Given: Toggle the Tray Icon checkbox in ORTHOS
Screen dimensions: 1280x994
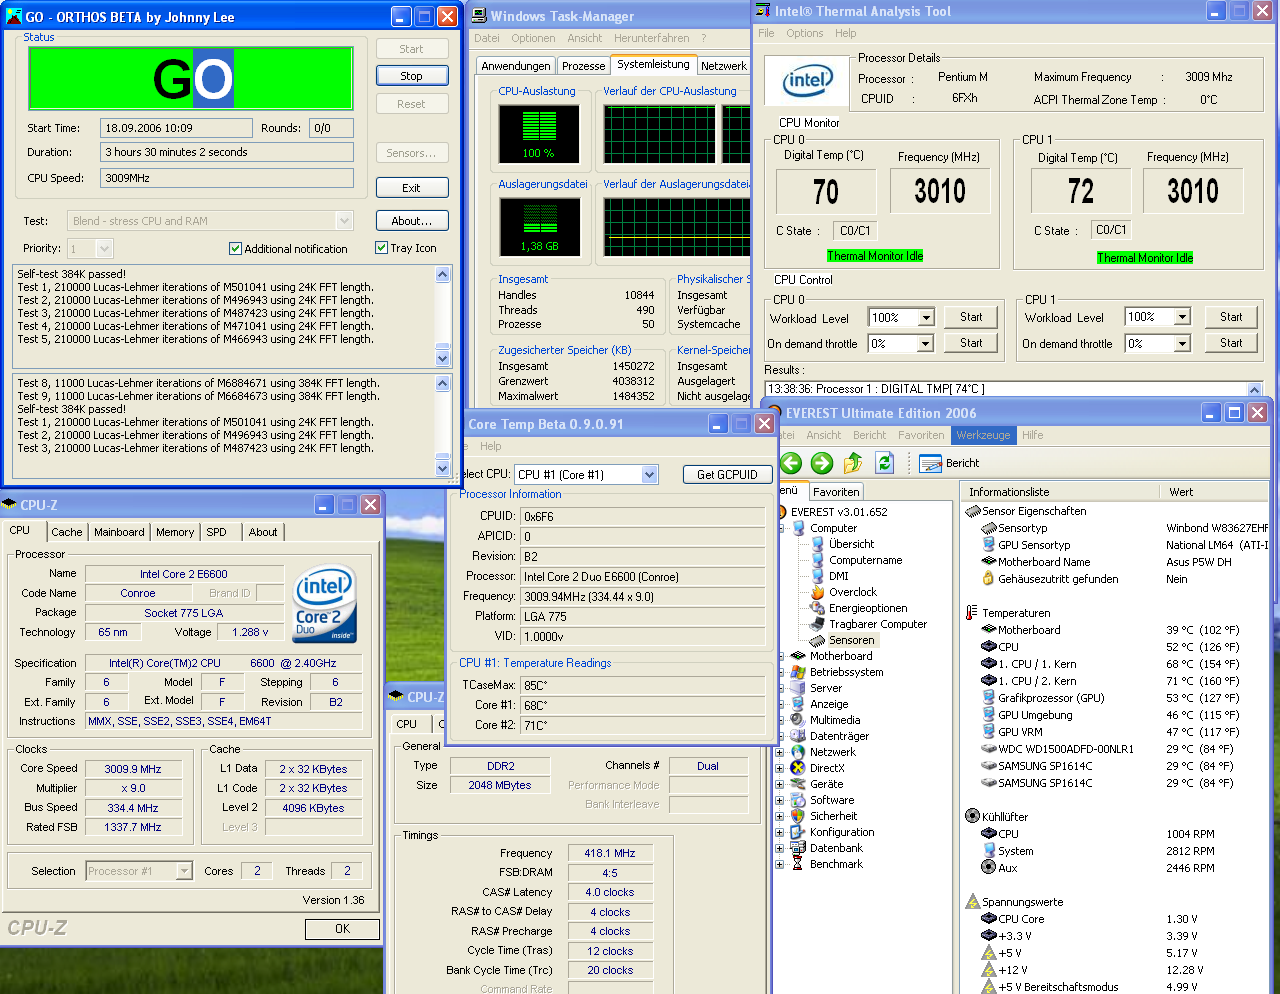Looking at the screenshot, I should pyautogui.click(x=381, y=248).
